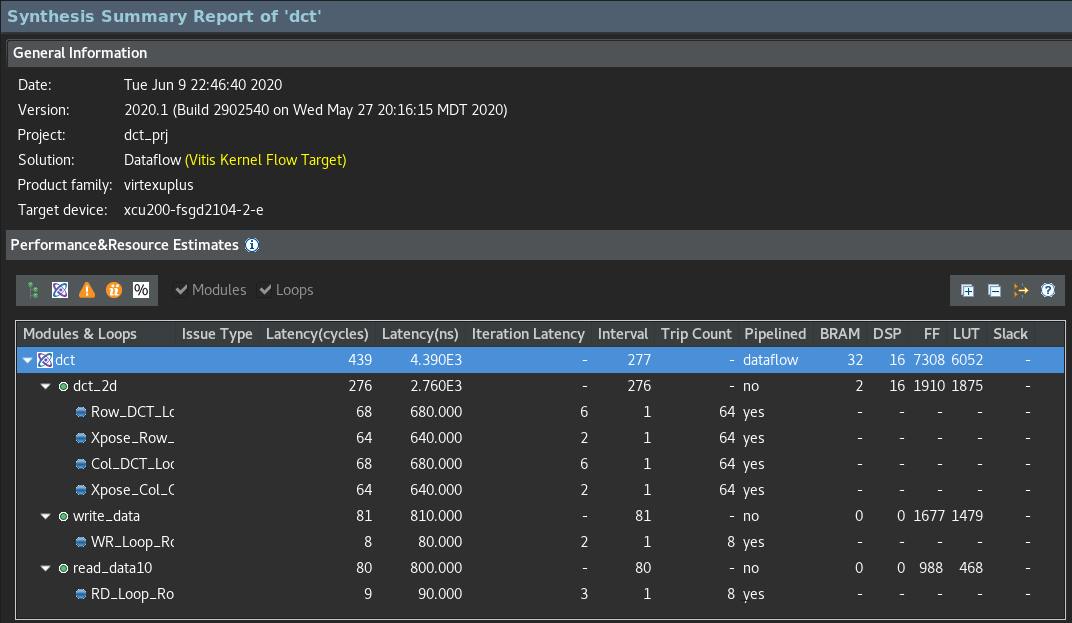Click the orange info circle icon
The height and width of the screenshot is (623, 1072).
[114, 290]
